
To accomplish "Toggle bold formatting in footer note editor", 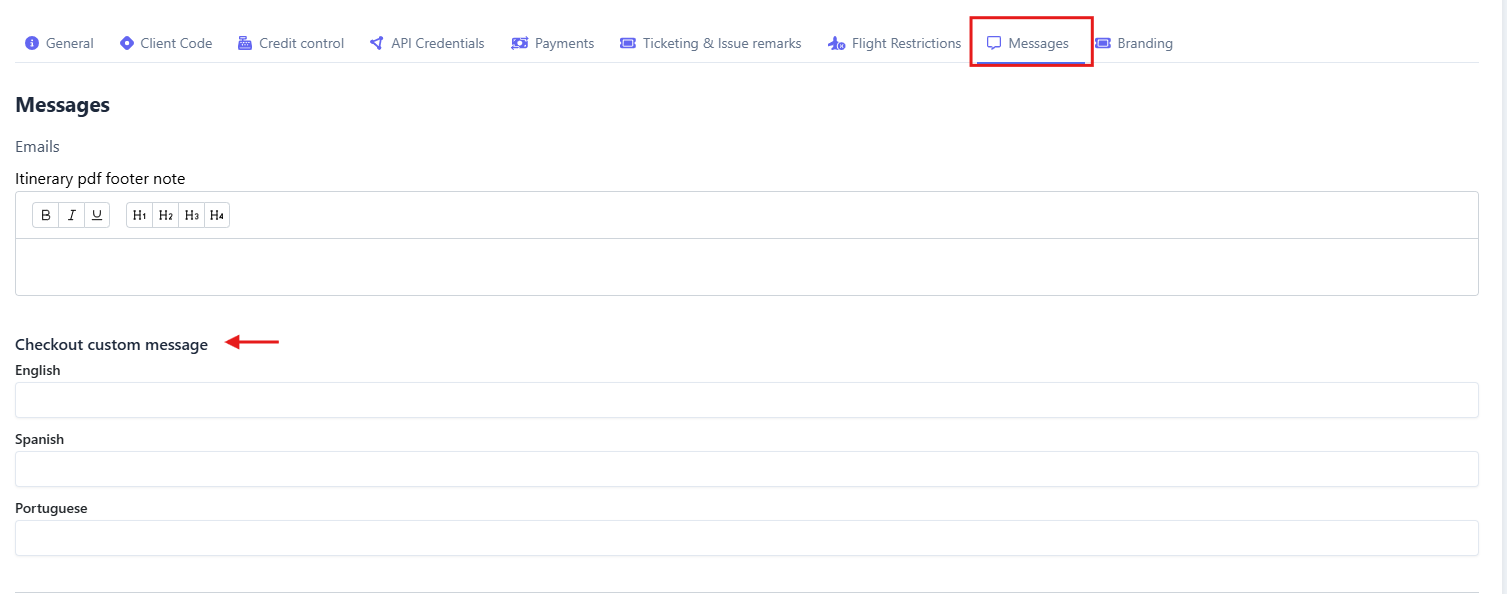I will tap(46, 215).
